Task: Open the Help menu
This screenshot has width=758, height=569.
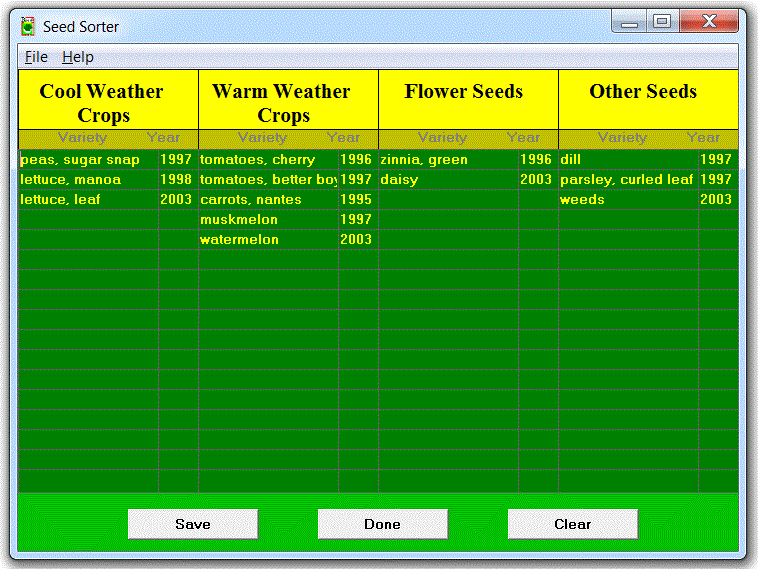Action: 78,57
